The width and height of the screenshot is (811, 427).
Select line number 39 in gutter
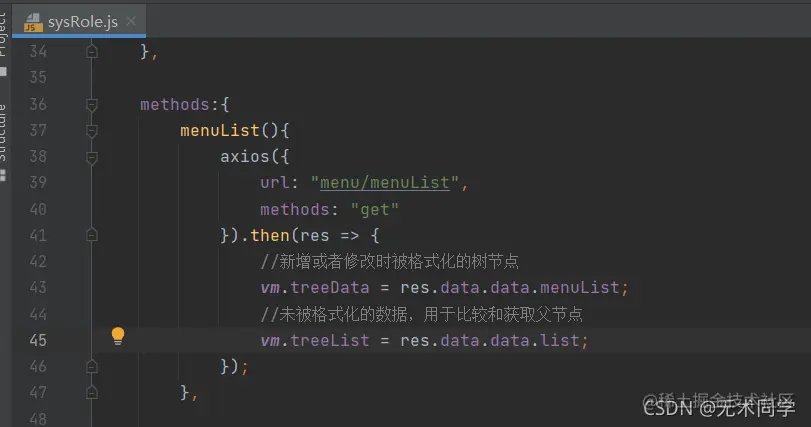(38, 182)
